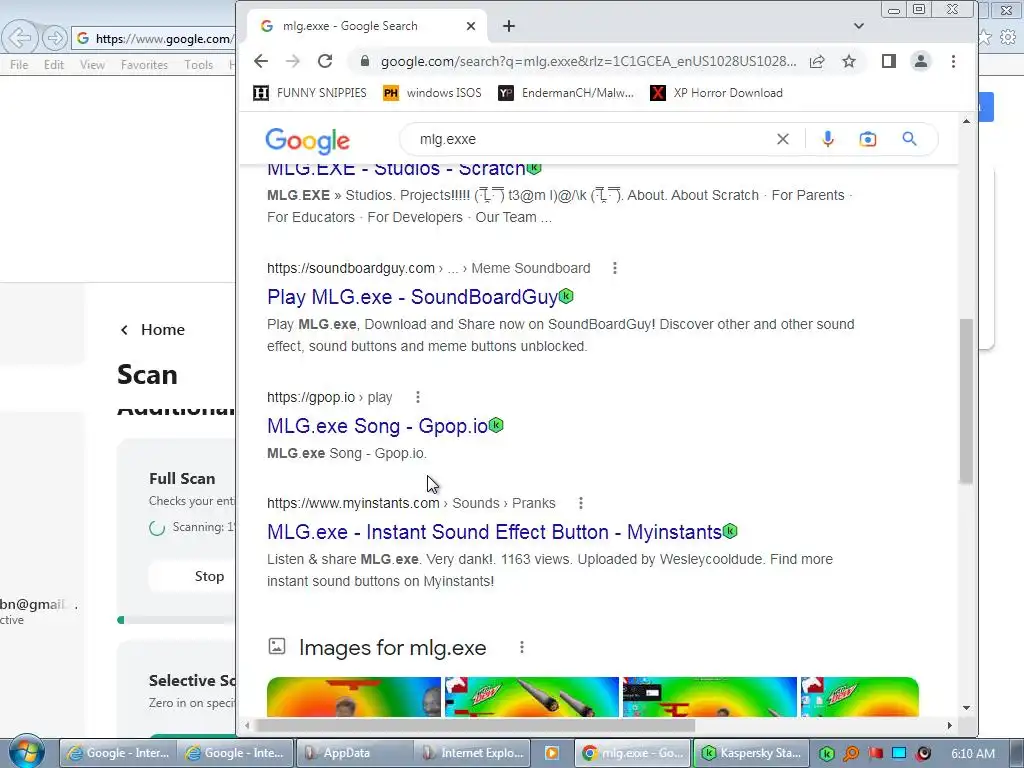
Task: Open options for myinstants.com result
Action: (x=581, y=503)
